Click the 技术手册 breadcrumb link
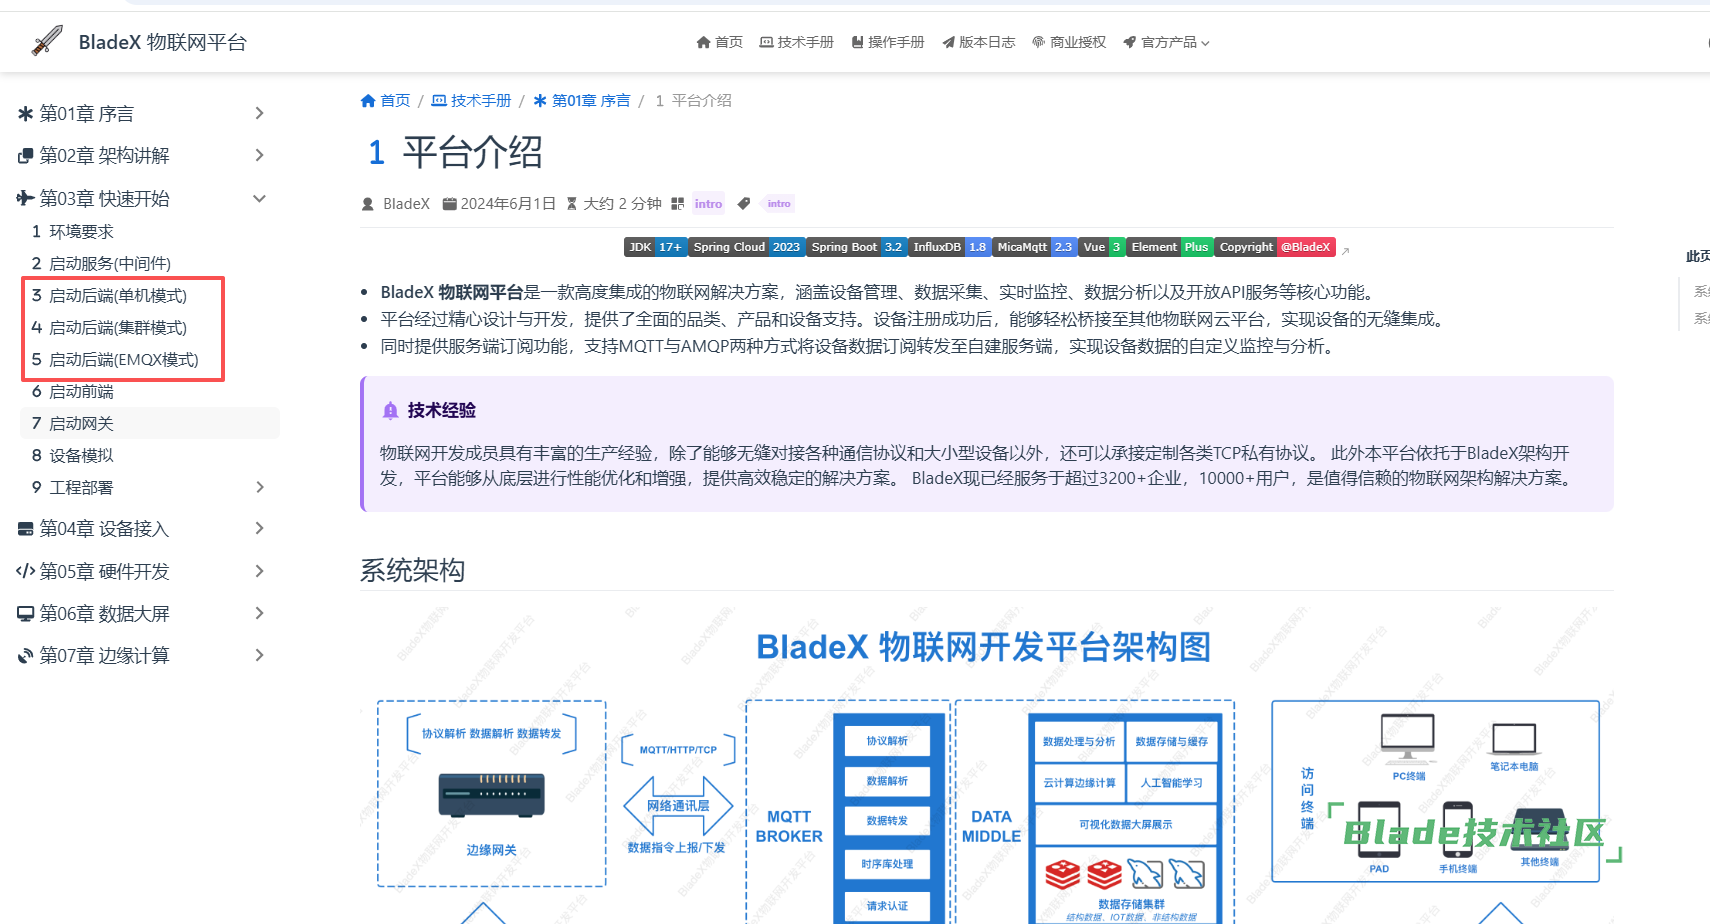The width and height of the screenshot is (1710, 924). (x=480, y=101)
